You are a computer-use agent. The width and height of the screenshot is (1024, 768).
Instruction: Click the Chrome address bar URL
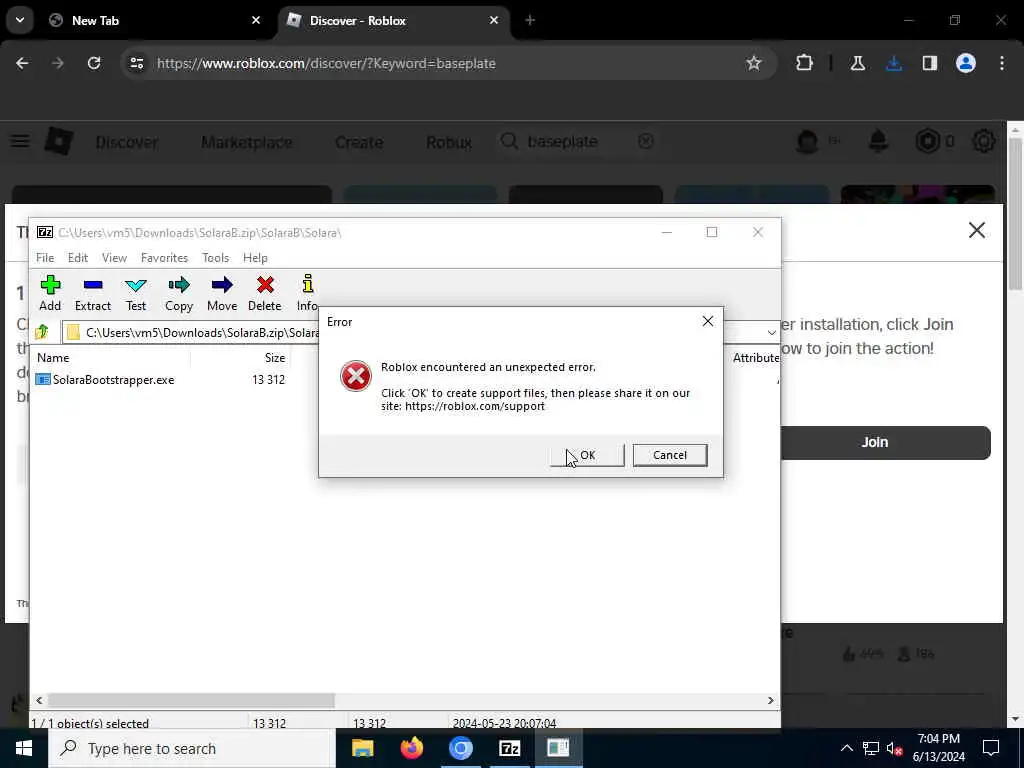327,63
